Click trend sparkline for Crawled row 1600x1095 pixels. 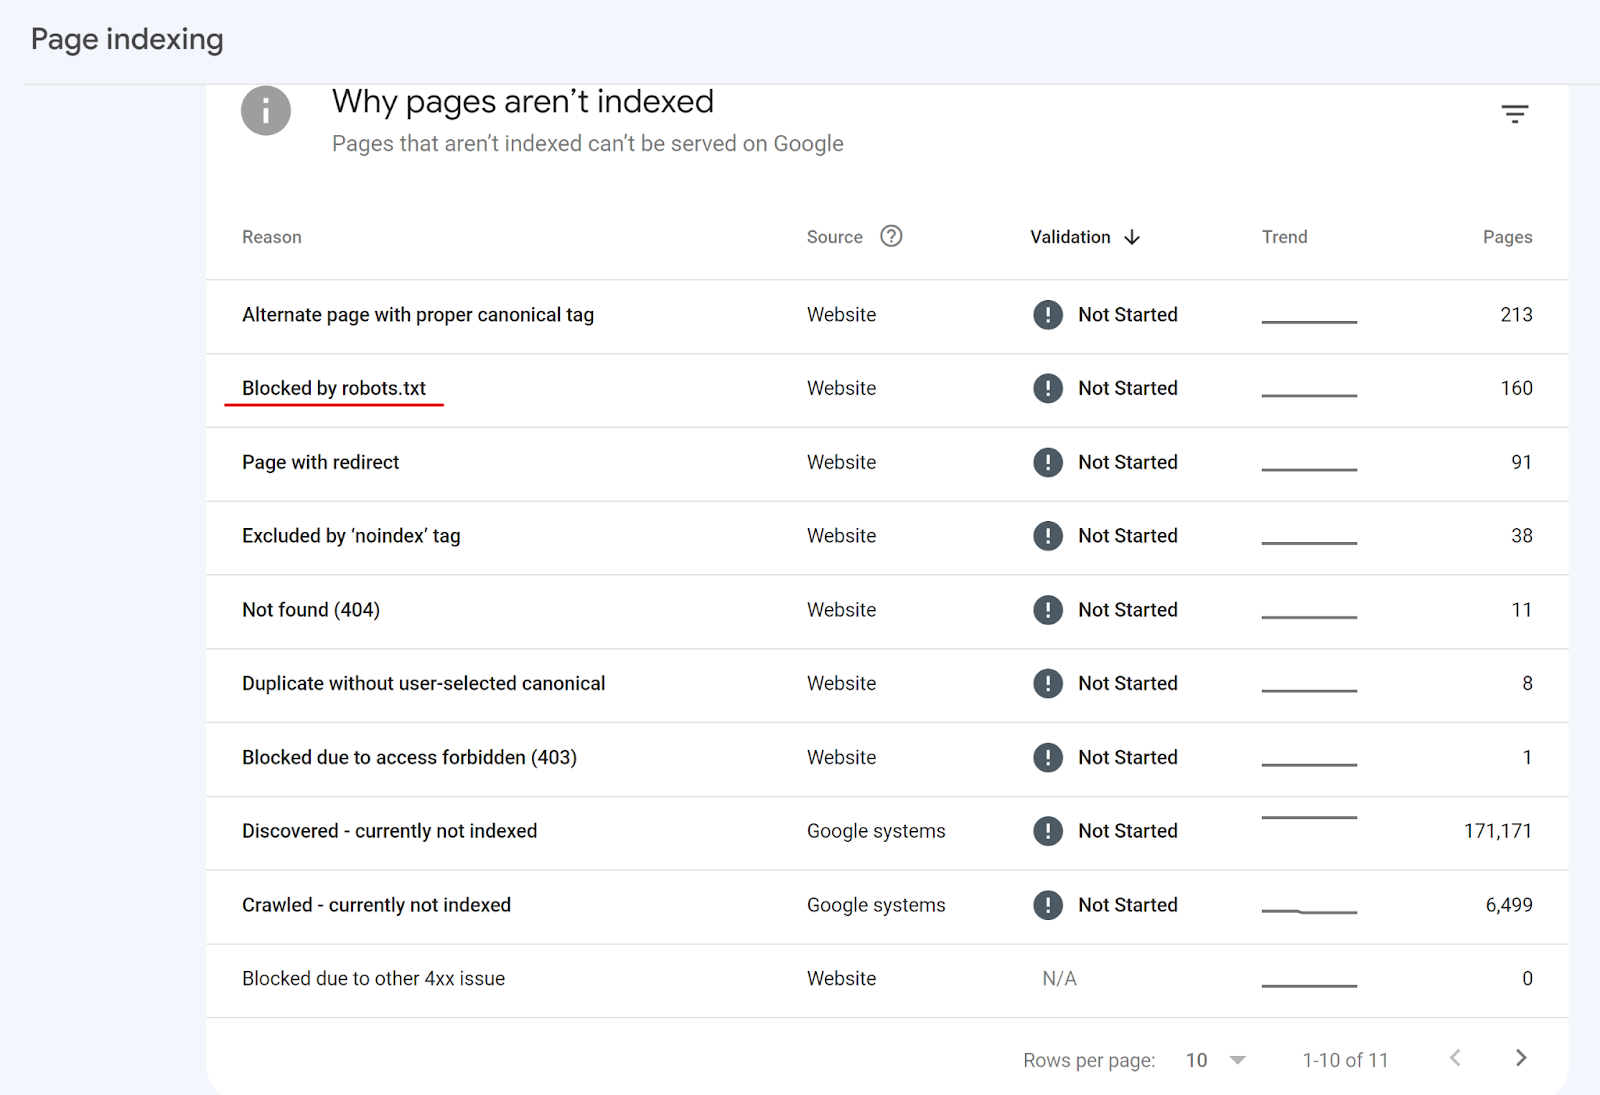pyautogui.click(x=1309, y=911)
